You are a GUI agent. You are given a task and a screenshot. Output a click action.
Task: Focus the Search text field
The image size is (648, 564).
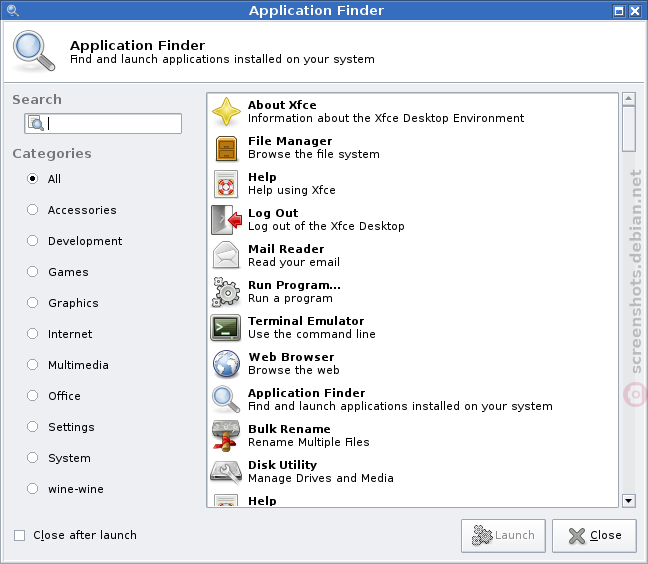[x=103, y=124]
